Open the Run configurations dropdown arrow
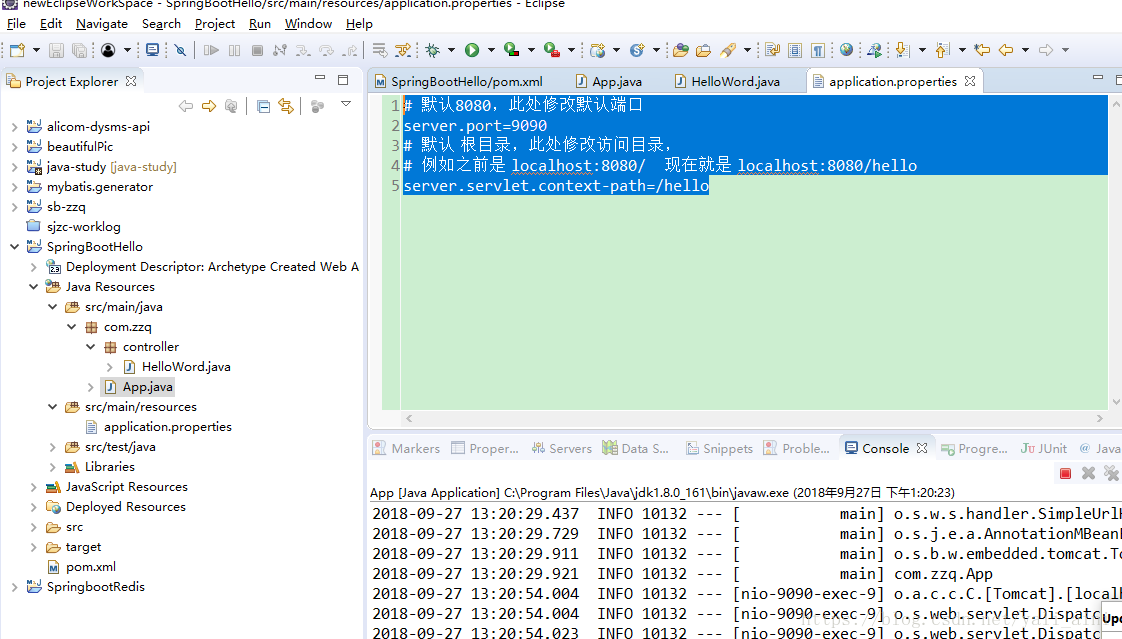 pos(491,50)
